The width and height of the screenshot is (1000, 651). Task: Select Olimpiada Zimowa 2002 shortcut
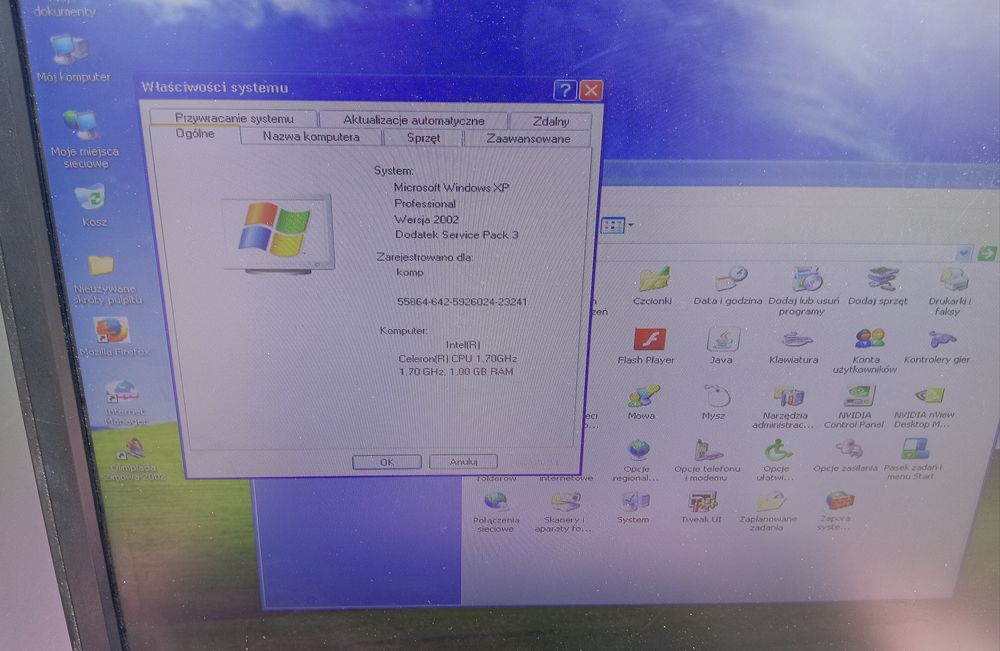(135, 458)
